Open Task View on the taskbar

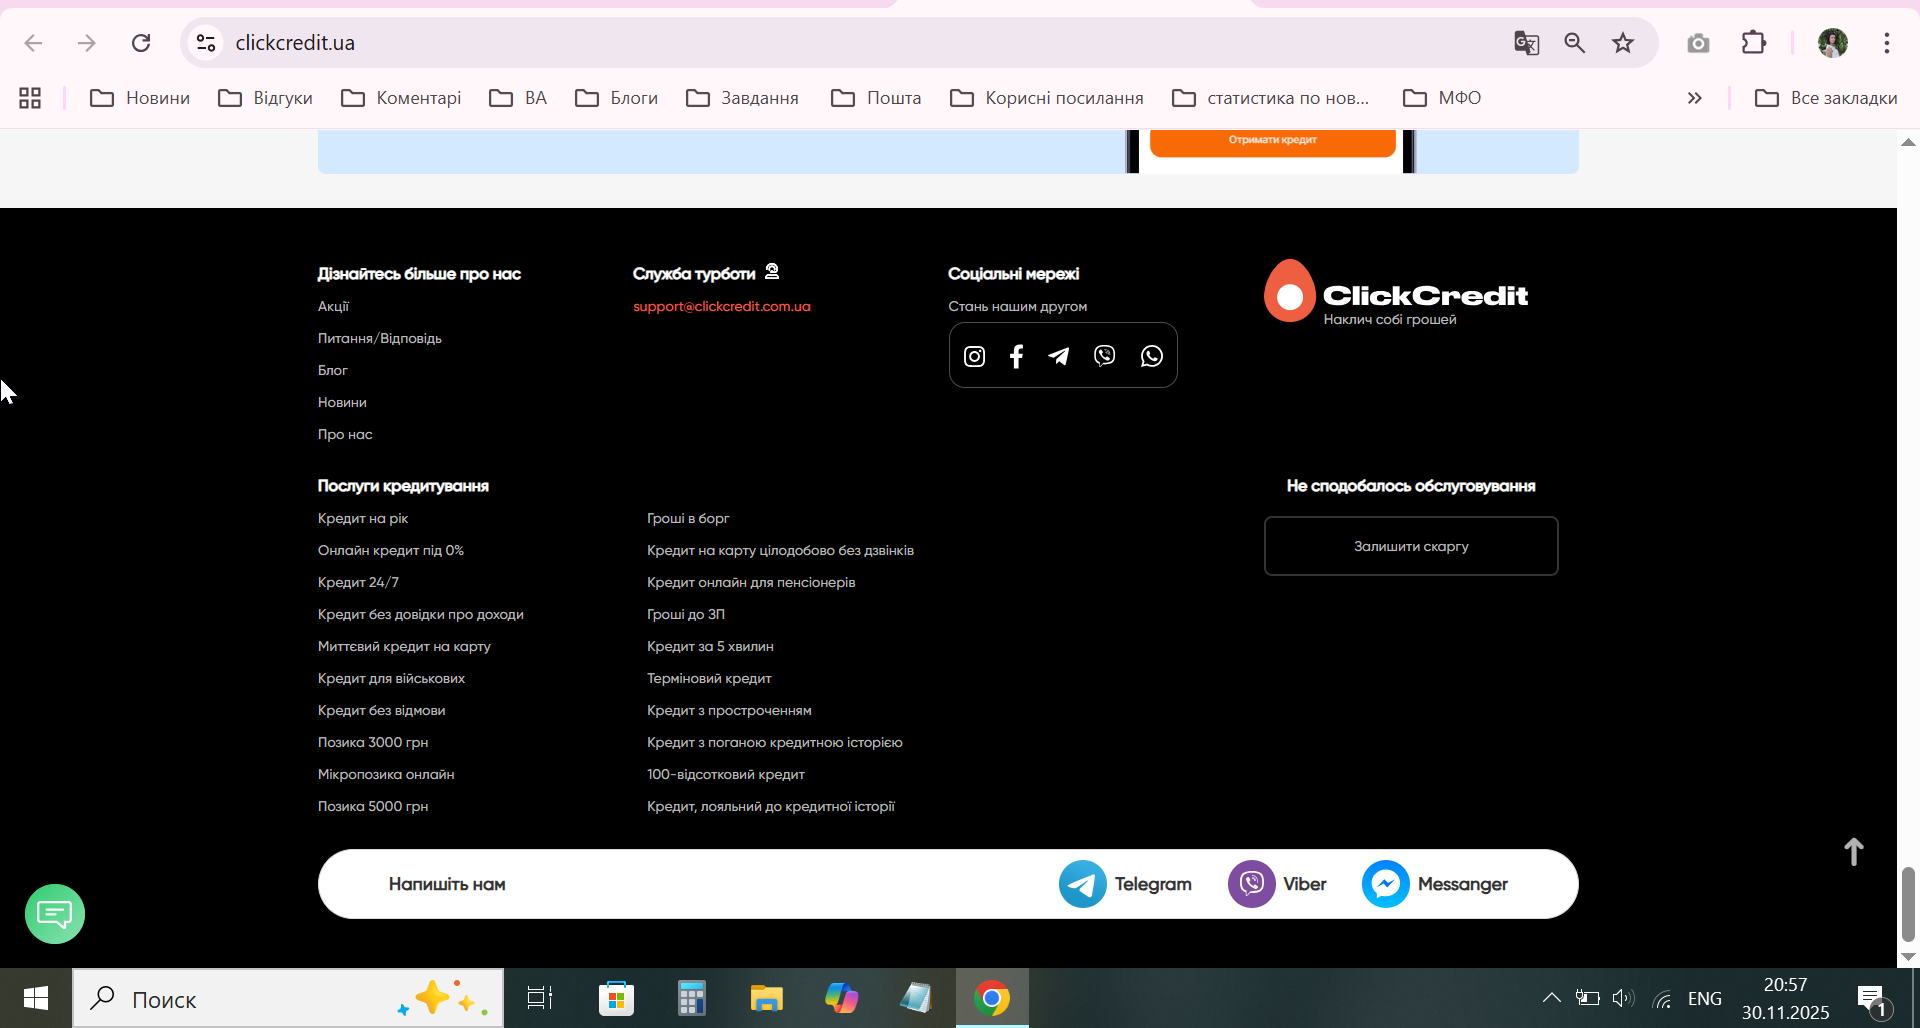pyautogui.click(x=540, y=998)
